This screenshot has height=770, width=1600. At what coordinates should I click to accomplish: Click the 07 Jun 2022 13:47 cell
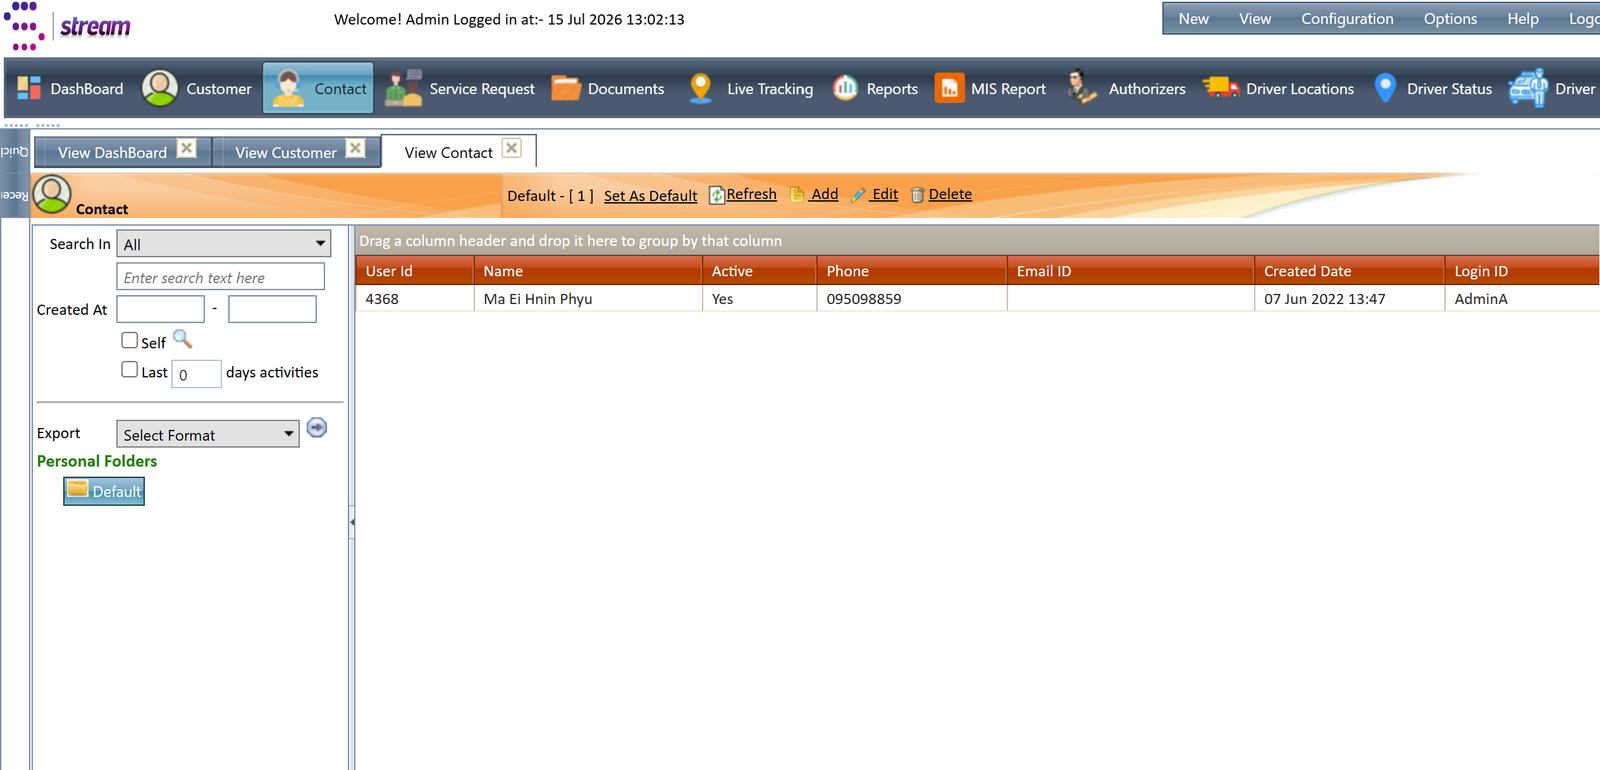click(x=1349, y=299)
